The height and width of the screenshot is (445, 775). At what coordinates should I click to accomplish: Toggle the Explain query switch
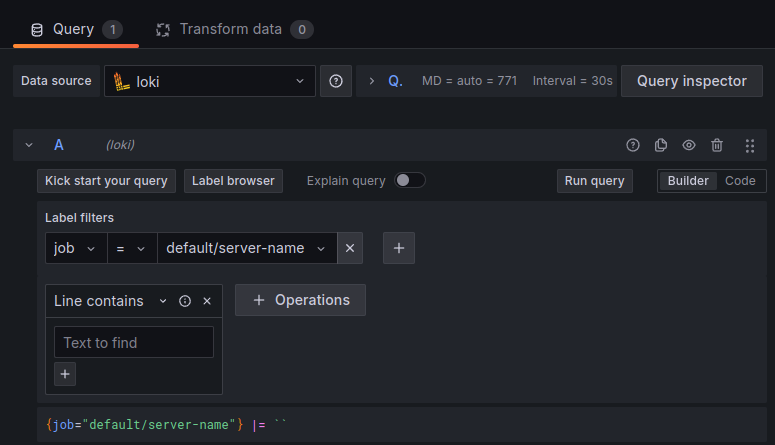409,180
